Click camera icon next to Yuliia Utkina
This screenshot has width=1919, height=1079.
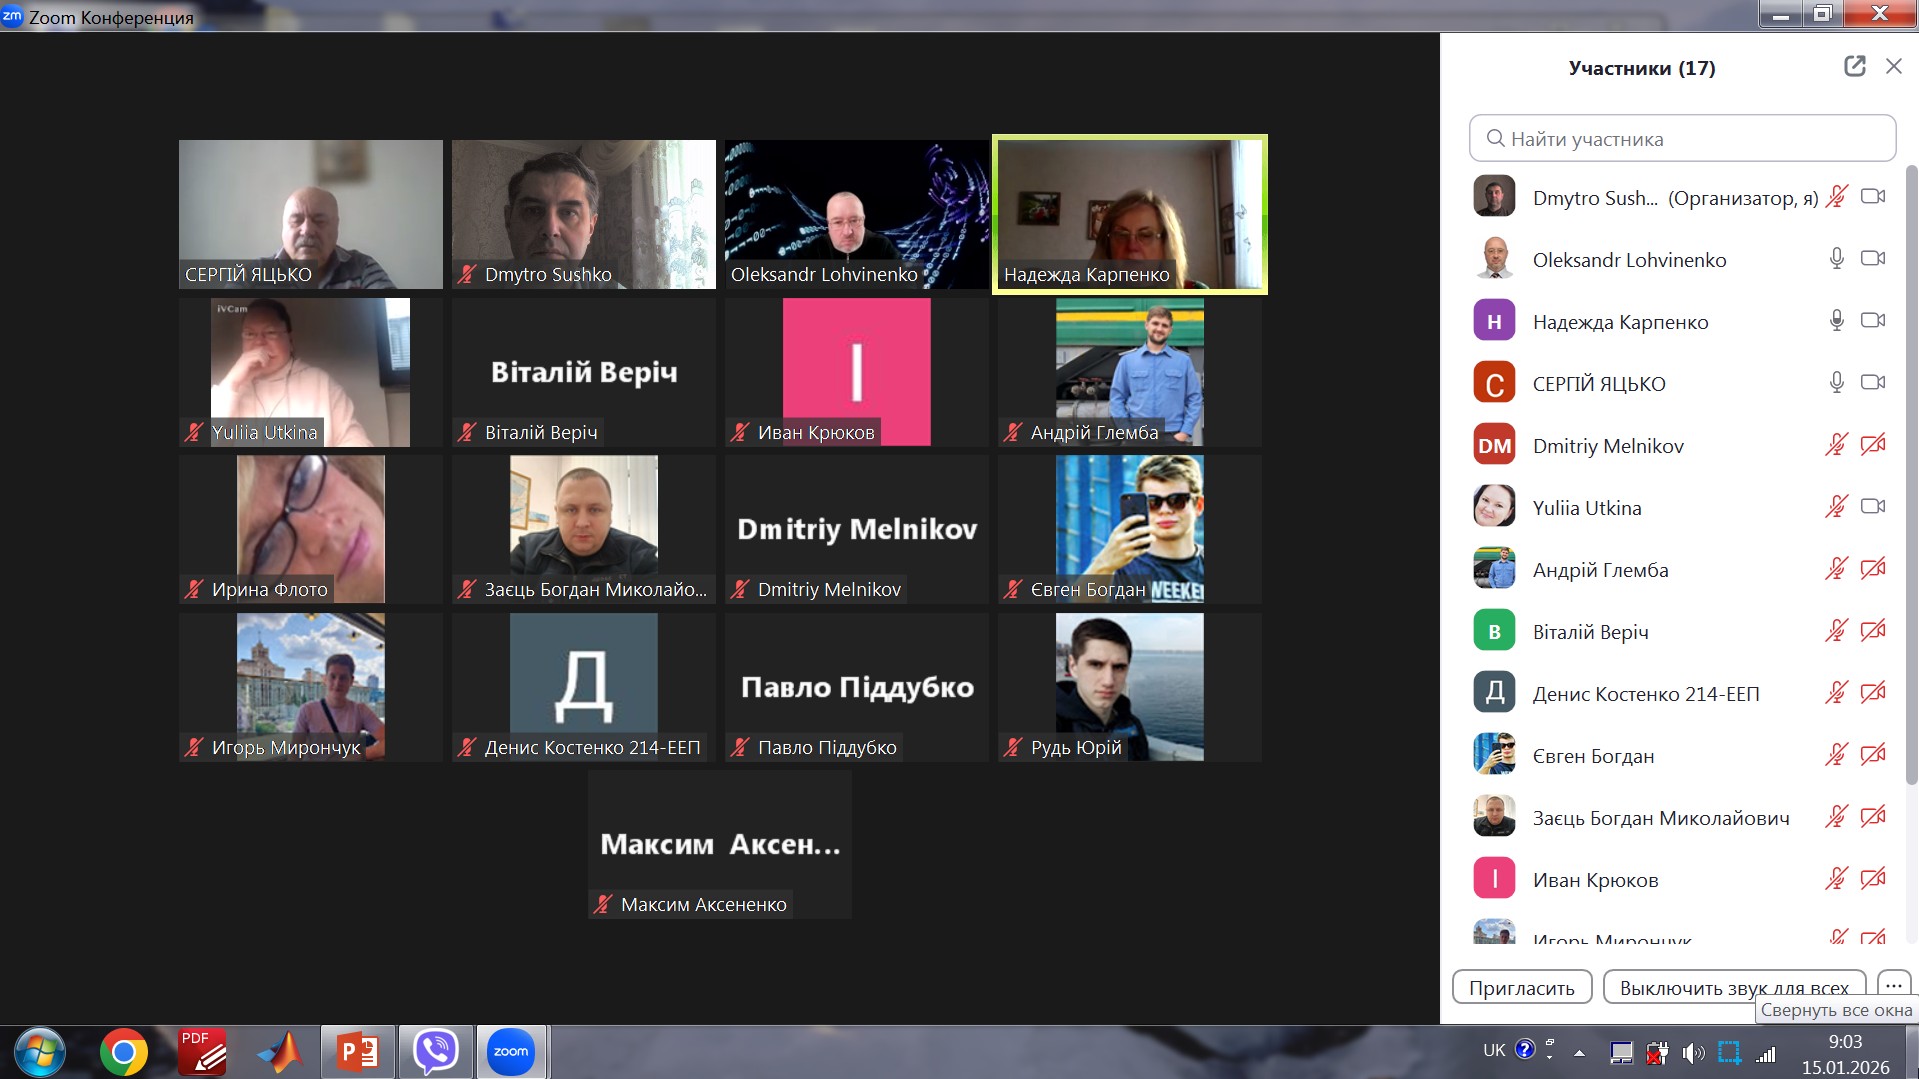point(1872,507)
